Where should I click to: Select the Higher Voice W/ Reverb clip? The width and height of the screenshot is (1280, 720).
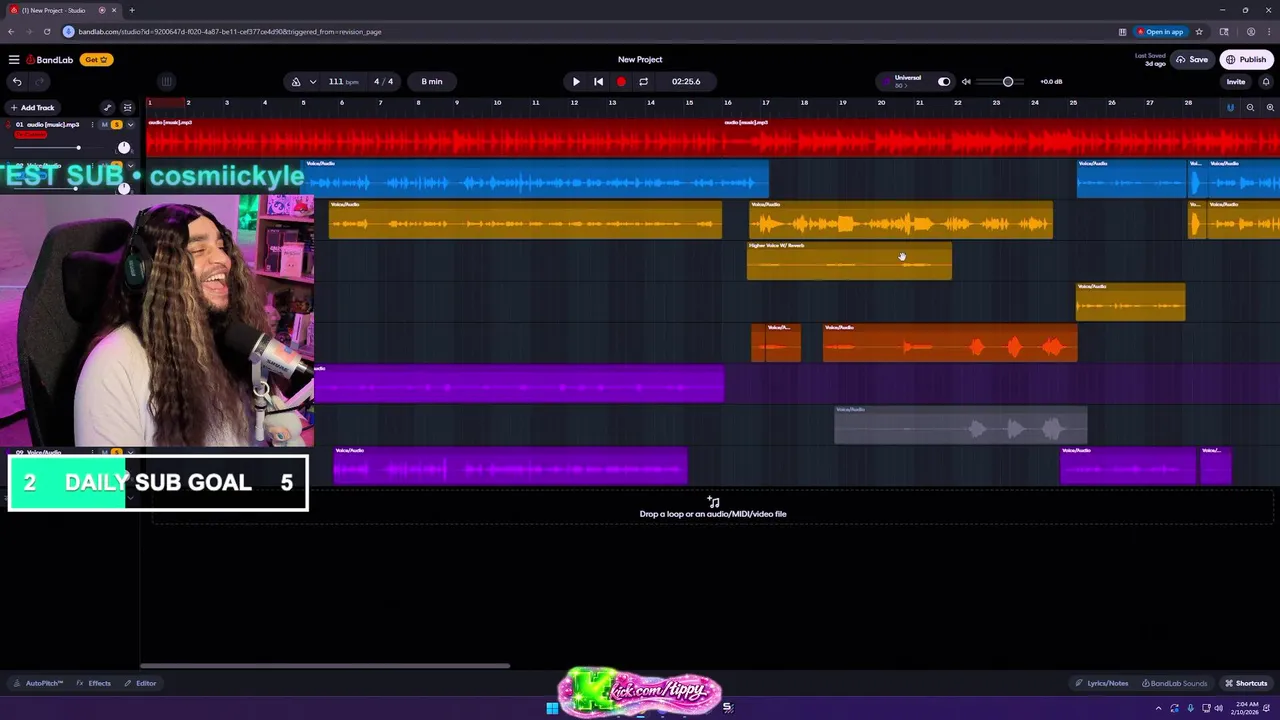click(849, 261)
